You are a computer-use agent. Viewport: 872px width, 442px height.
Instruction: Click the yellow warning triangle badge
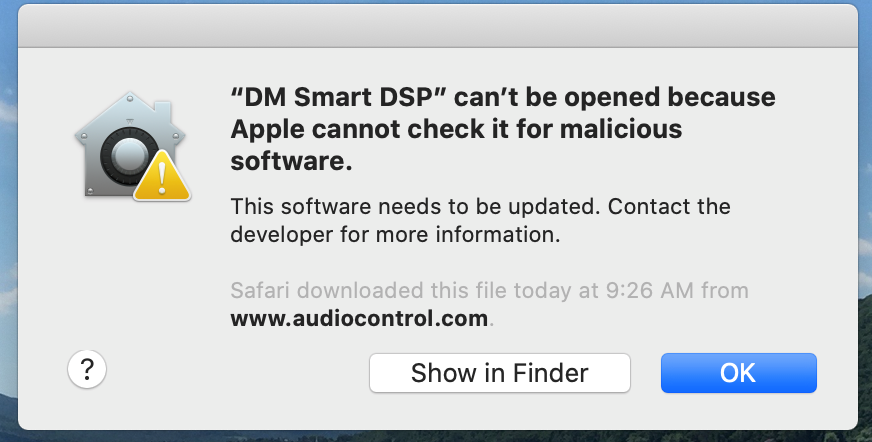pyautogui.click(x=162, y=177)
